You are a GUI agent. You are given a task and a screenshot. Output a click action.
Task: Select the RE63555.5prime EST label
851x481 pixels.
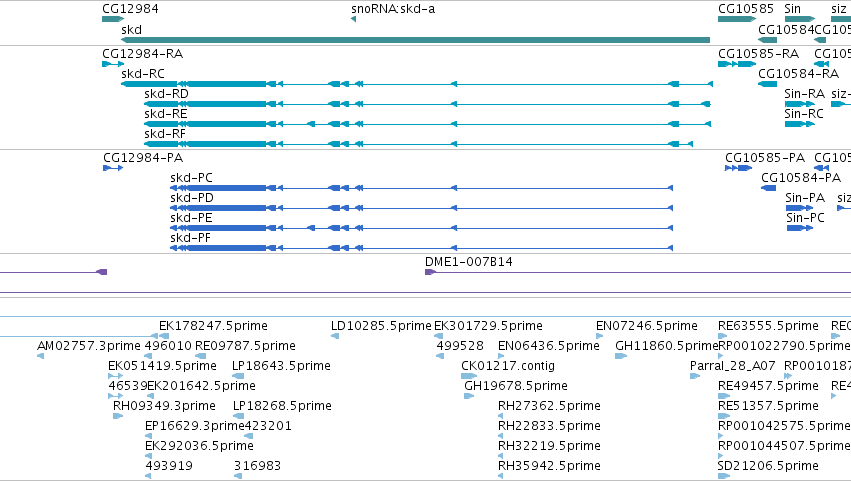pyautogui.click(x=768, y=326)
